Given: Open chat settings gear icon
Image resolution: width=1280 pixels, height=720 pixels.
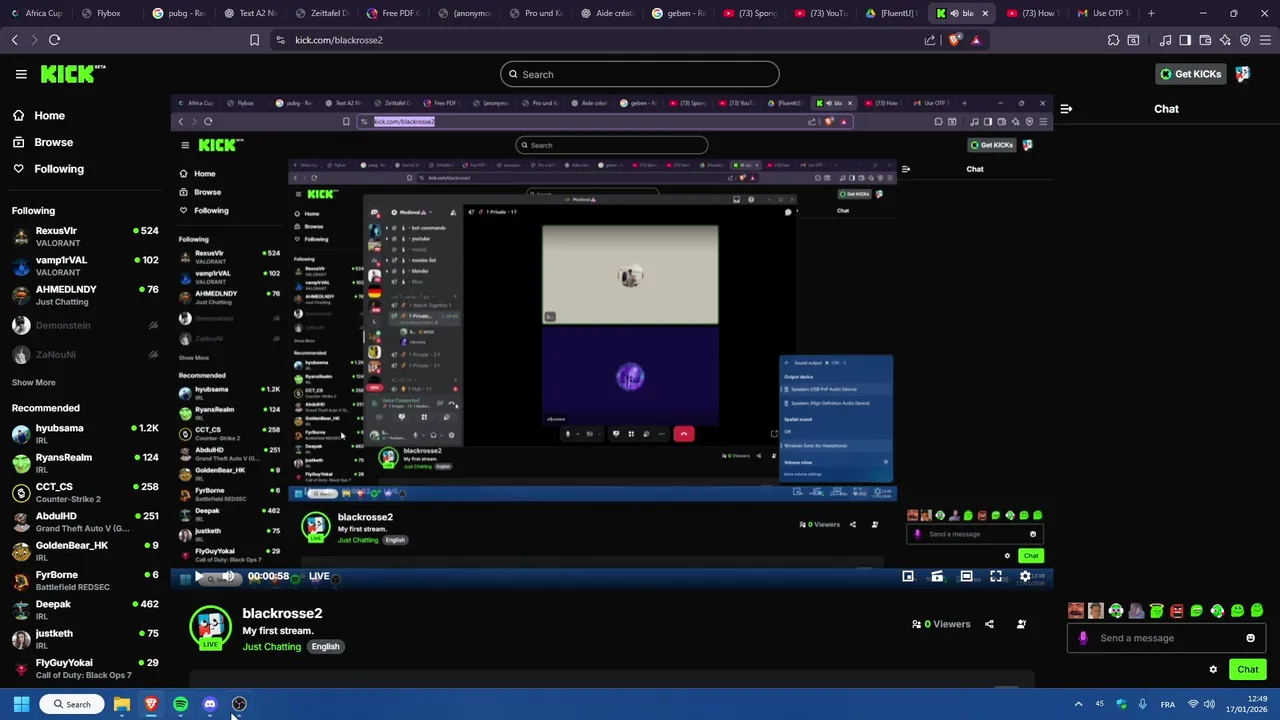Looking at the screenshot, I should pyautogui.click(x=1213, y=670).
